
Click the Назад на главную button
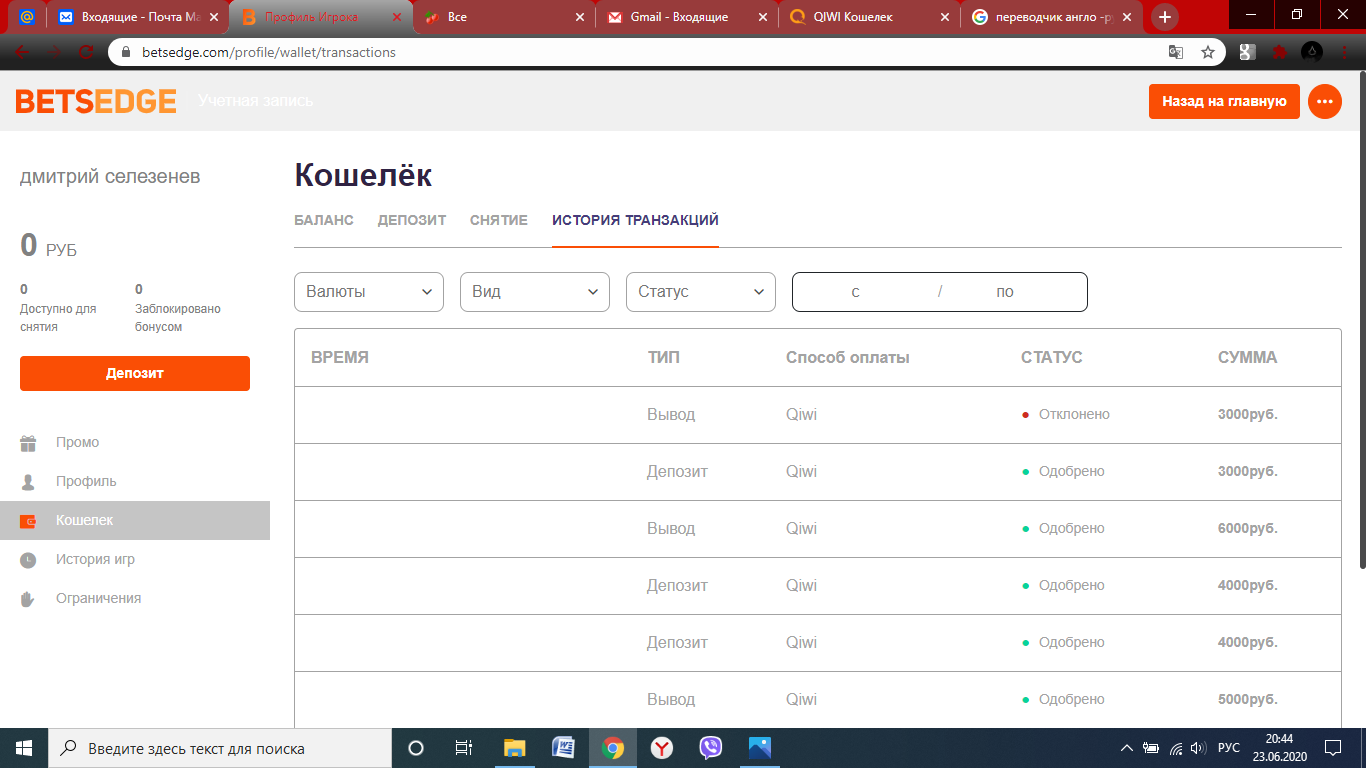coord(1224,101)
